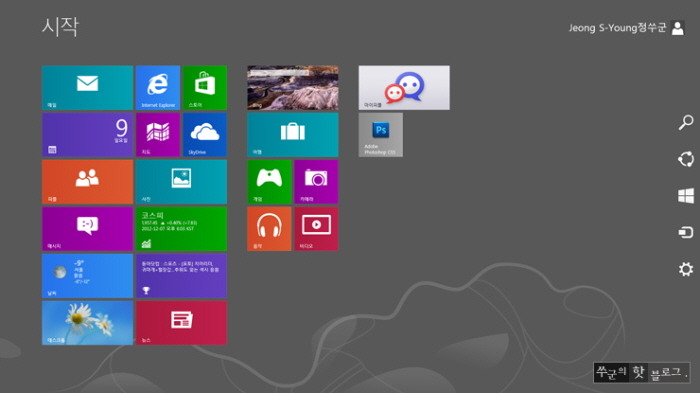Viewport: 700px width, 393px height.
Task: Open the Sports tile with trophy
Action: pos(181,276)
